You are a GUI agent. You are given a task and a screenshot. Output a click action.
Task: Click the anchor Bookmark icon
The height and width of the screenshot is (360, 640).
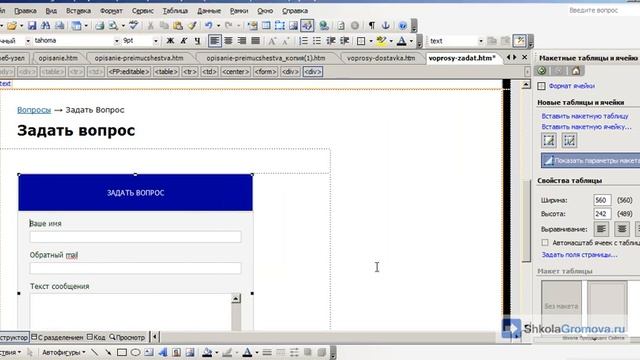385,26
